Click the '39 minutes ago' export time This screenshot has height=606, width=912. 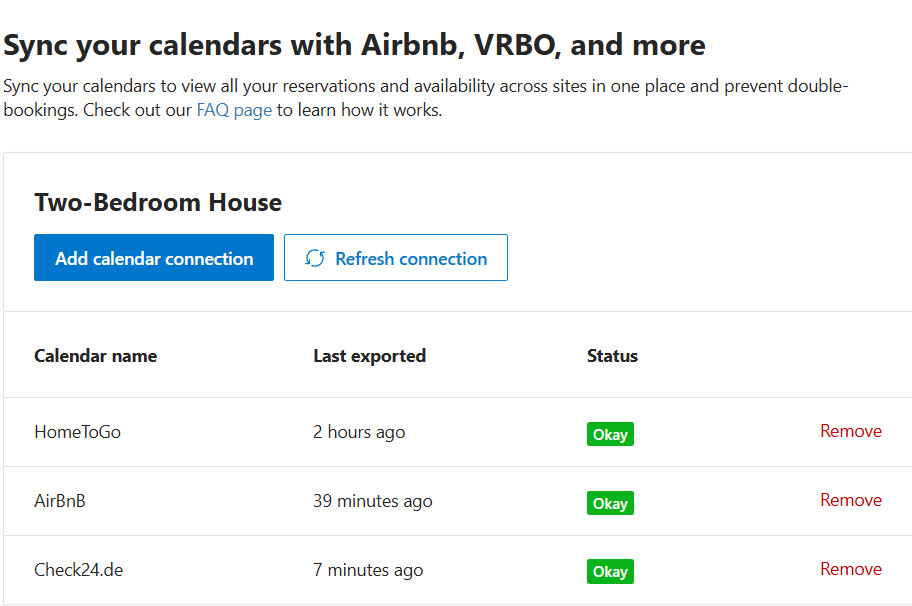click(x=372, y=501)
